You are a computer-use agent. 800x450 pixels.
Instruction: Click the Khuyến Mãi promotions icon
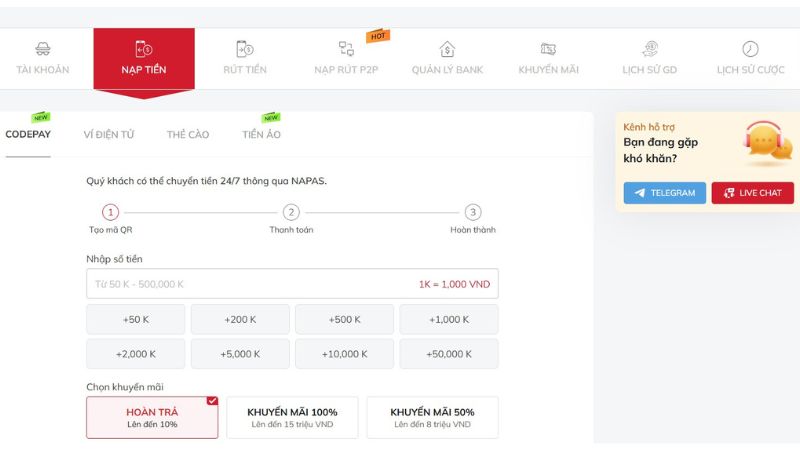click(x=548, y=49)
